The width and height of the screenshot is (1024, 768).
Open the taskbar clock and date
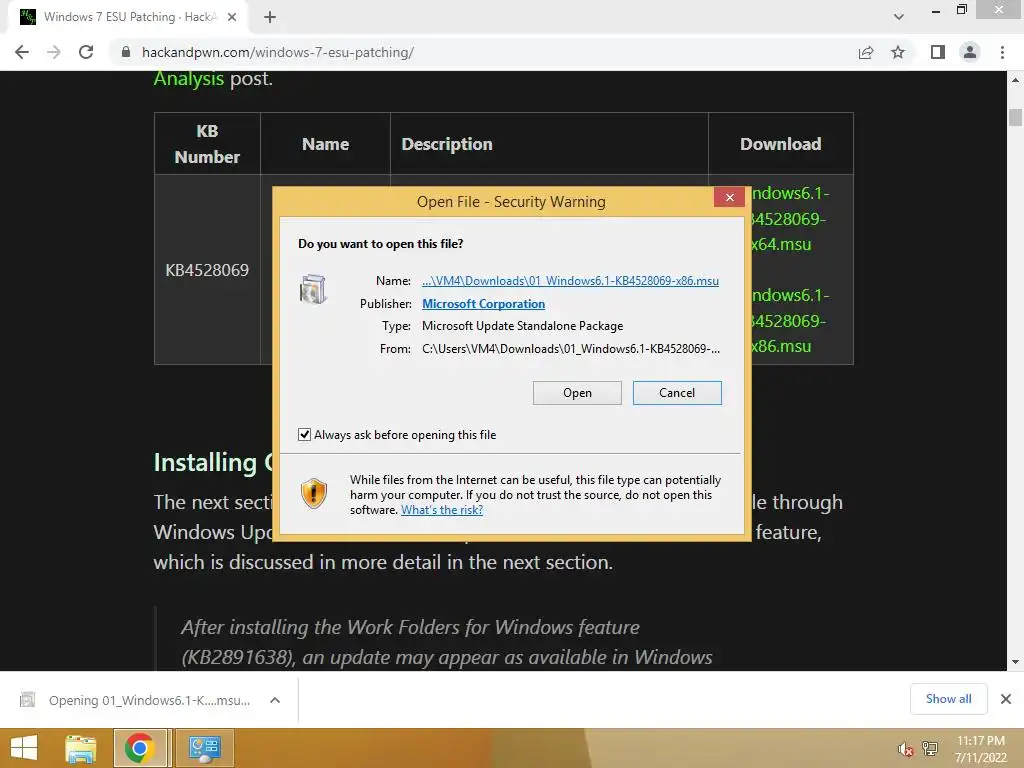click(980, 749)
